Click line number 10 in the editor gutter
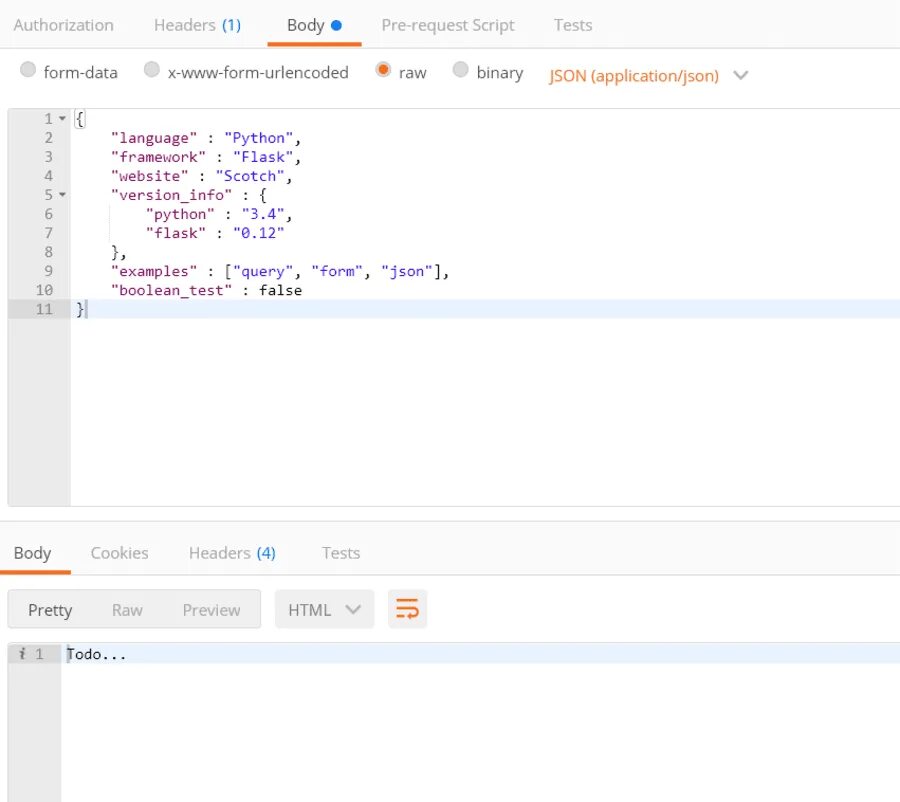The height and width of the screenshot is (802, 900). [x=44, y=290]
